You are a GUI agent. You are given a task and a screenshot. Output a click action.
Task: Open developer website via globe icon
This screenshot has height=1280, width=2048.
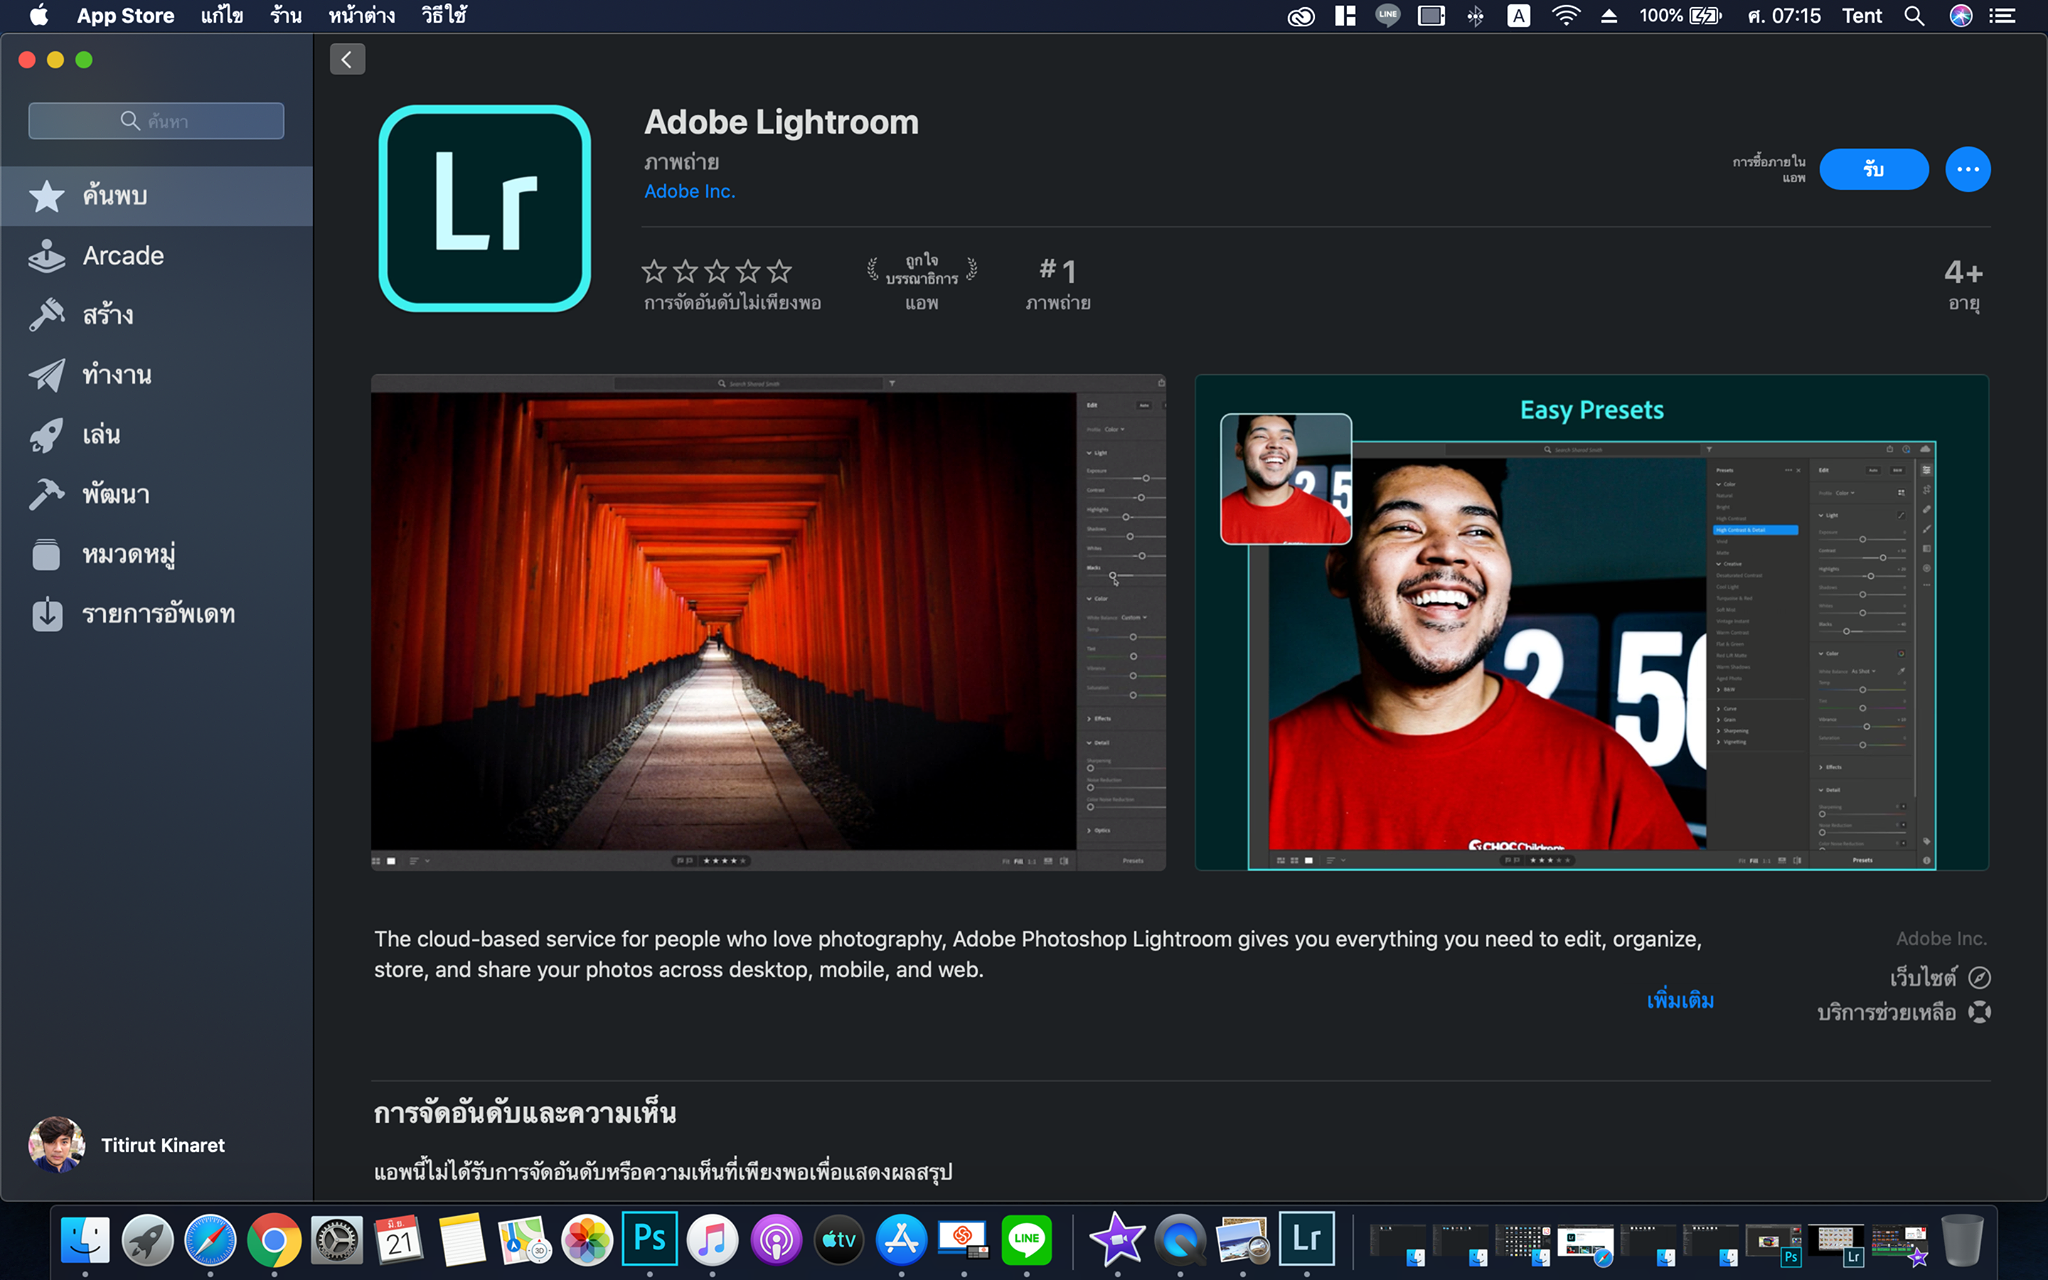(1977, 978)
